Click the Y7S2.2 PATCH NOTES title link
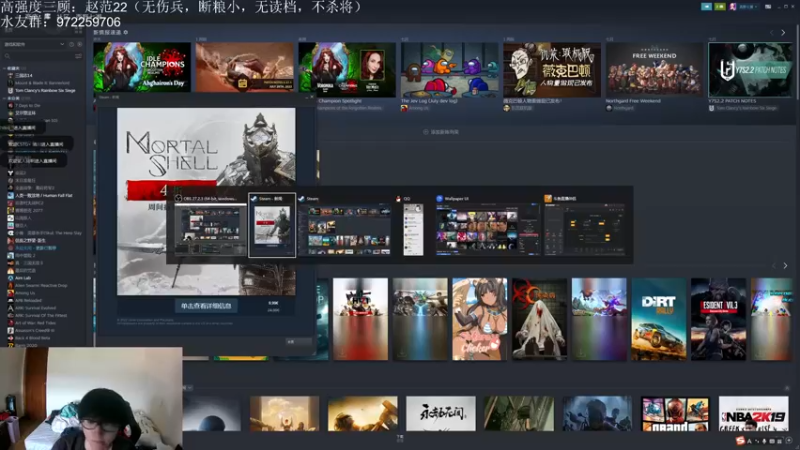Viewport: 800px width, 450px height. (732, 101)
